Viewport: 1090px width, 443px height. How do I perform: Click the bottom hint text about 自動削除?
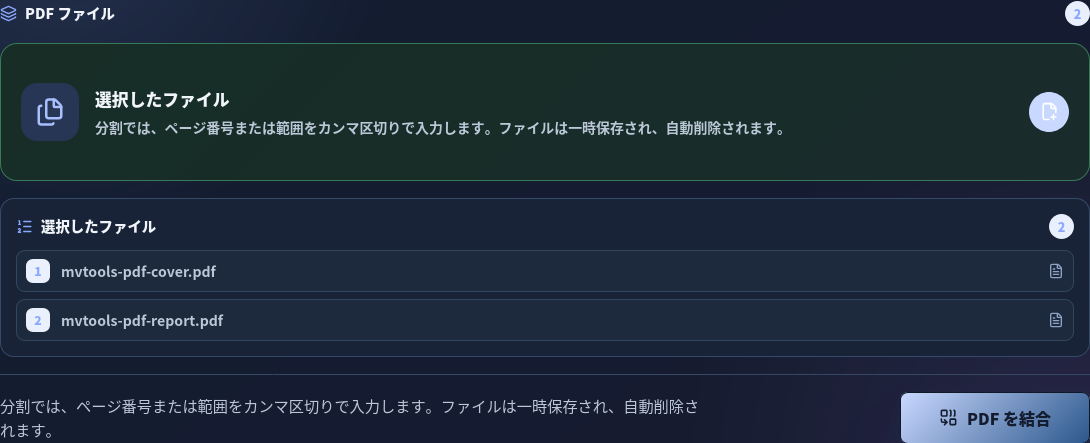coord(349,419)
